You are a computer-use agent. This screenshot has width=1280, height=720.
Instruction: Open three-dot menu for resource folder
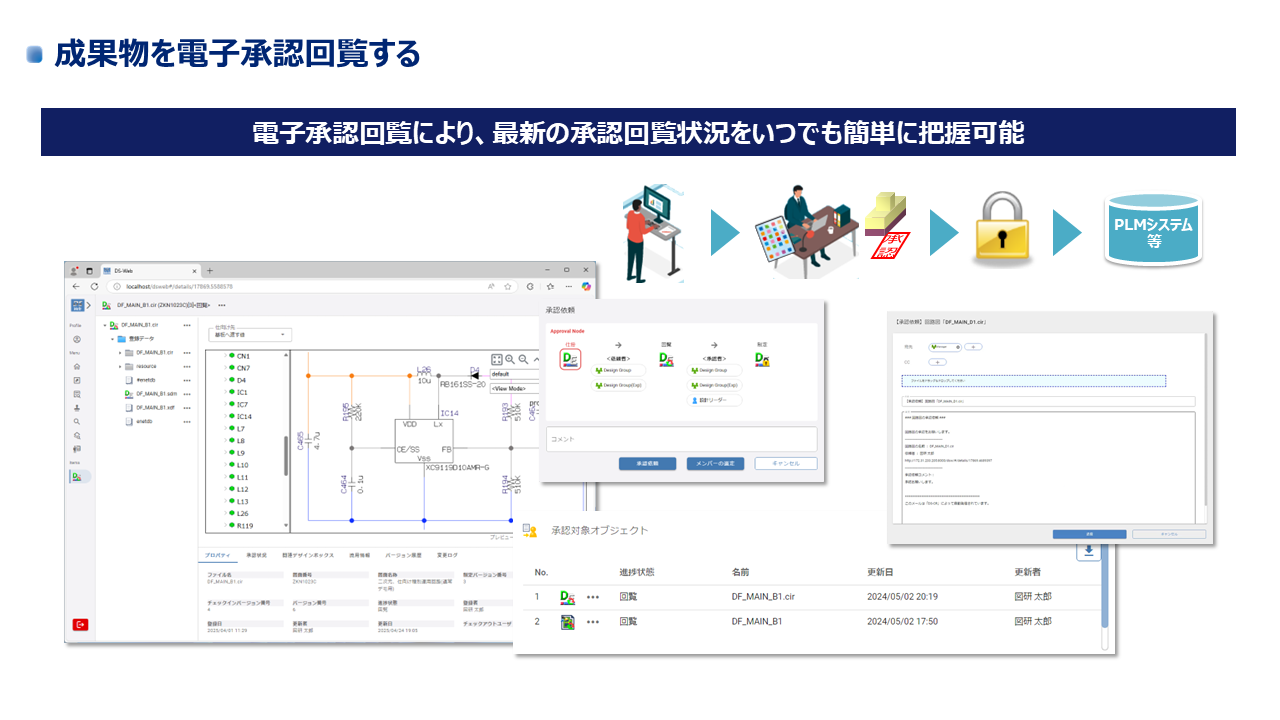point(186,366)
